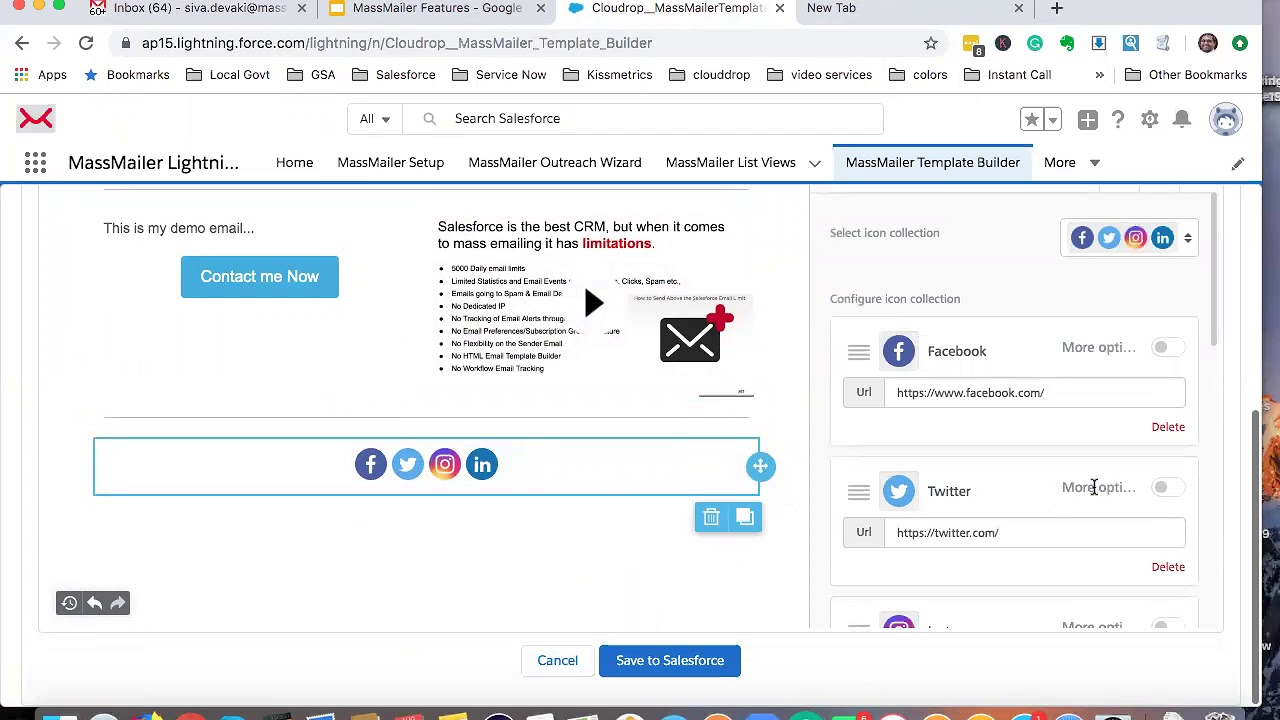The height and width of the screenshot is (720, 1280).
Task: Select the MassMailer Template Builder tab
Action: pyautogui.click(x=933, y=163)
